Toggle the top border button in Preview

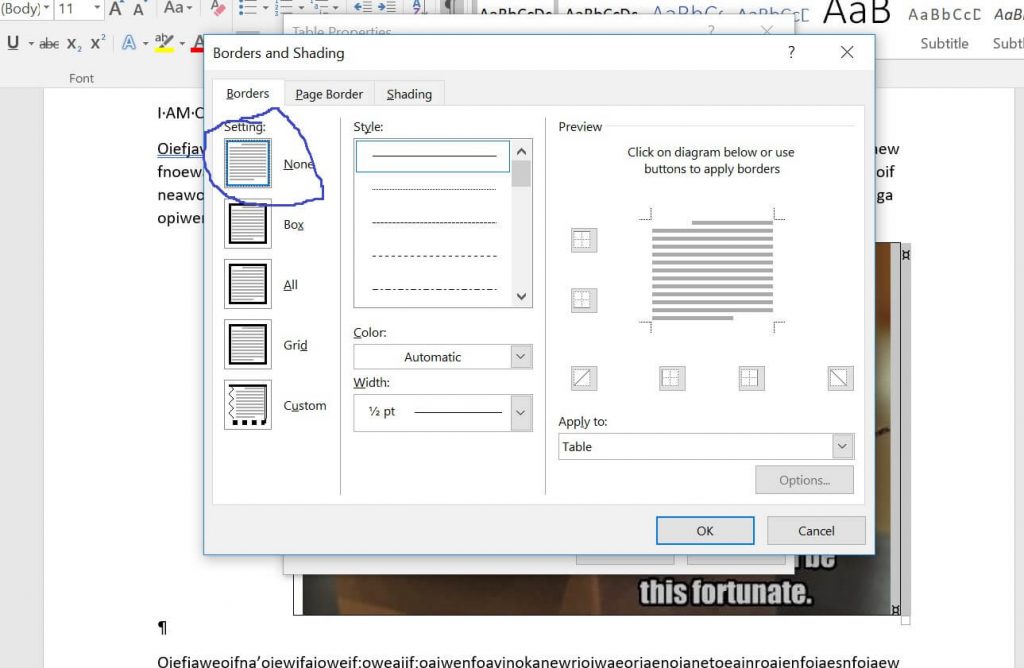(584, 240)
